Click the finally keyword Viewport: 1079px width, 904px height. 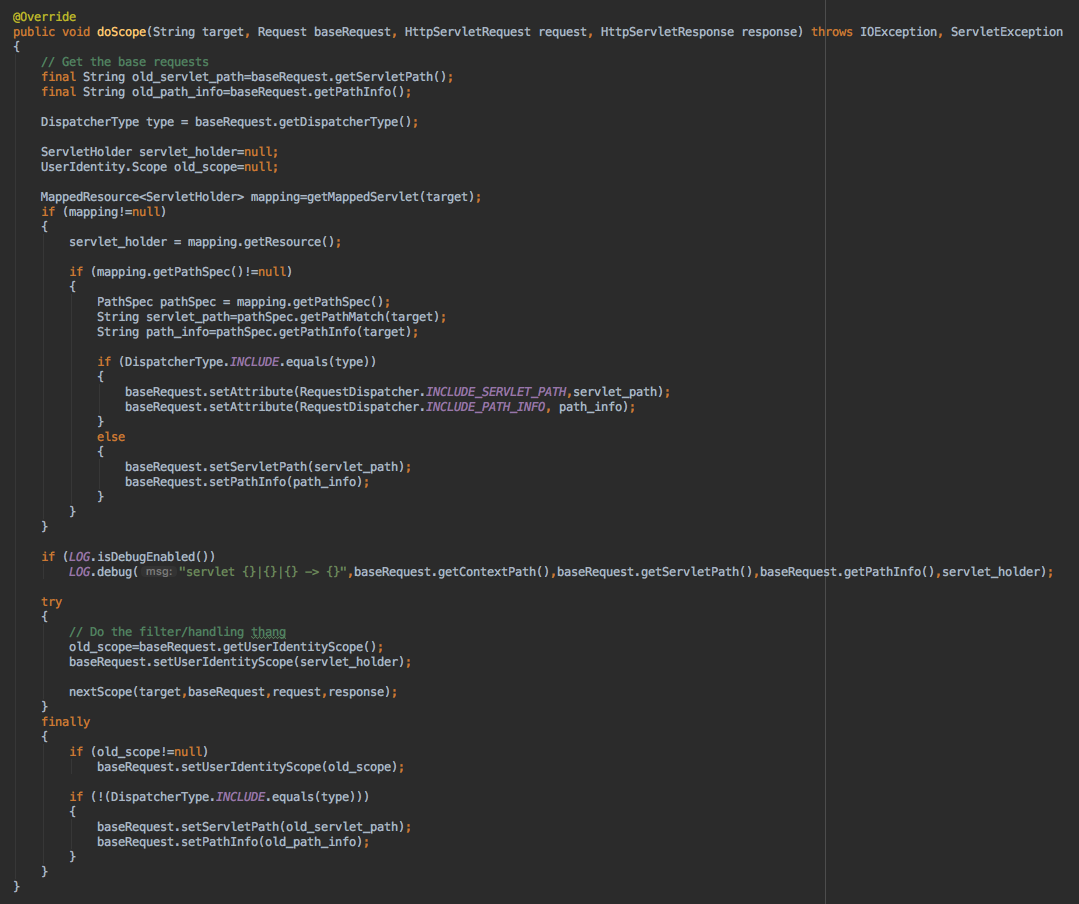coord(66,722)
